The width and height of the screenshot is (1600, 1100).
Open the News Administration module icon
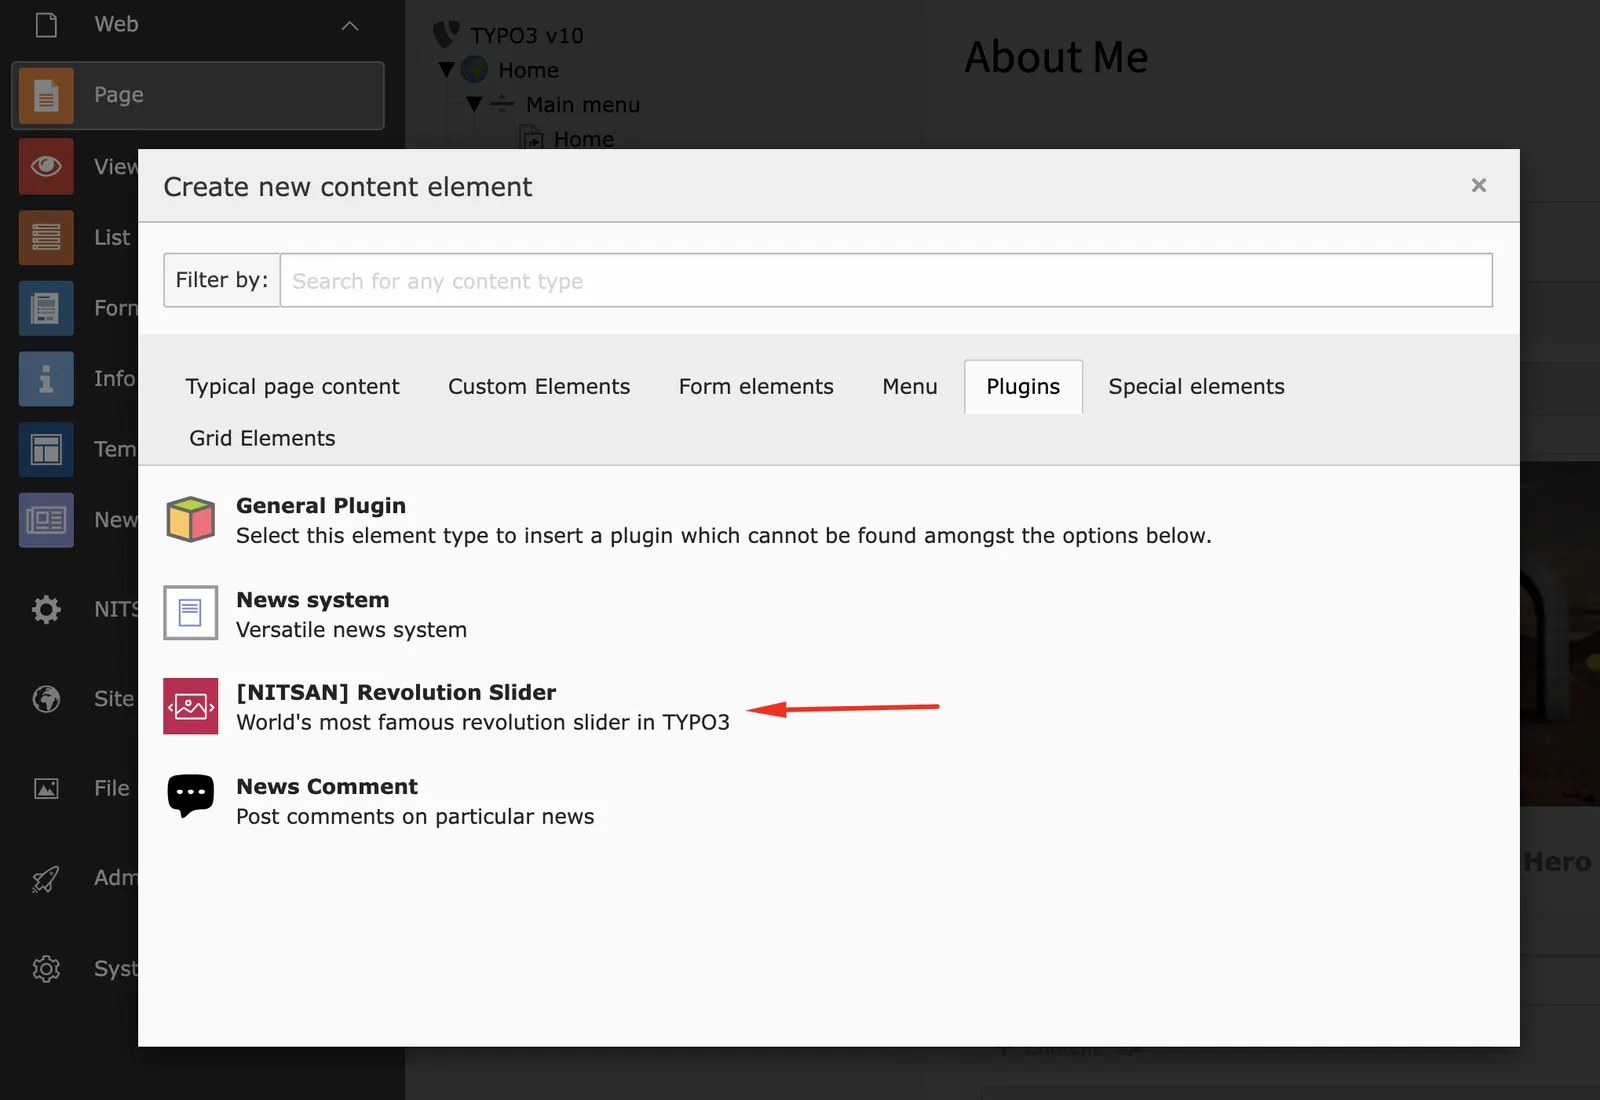46,520
